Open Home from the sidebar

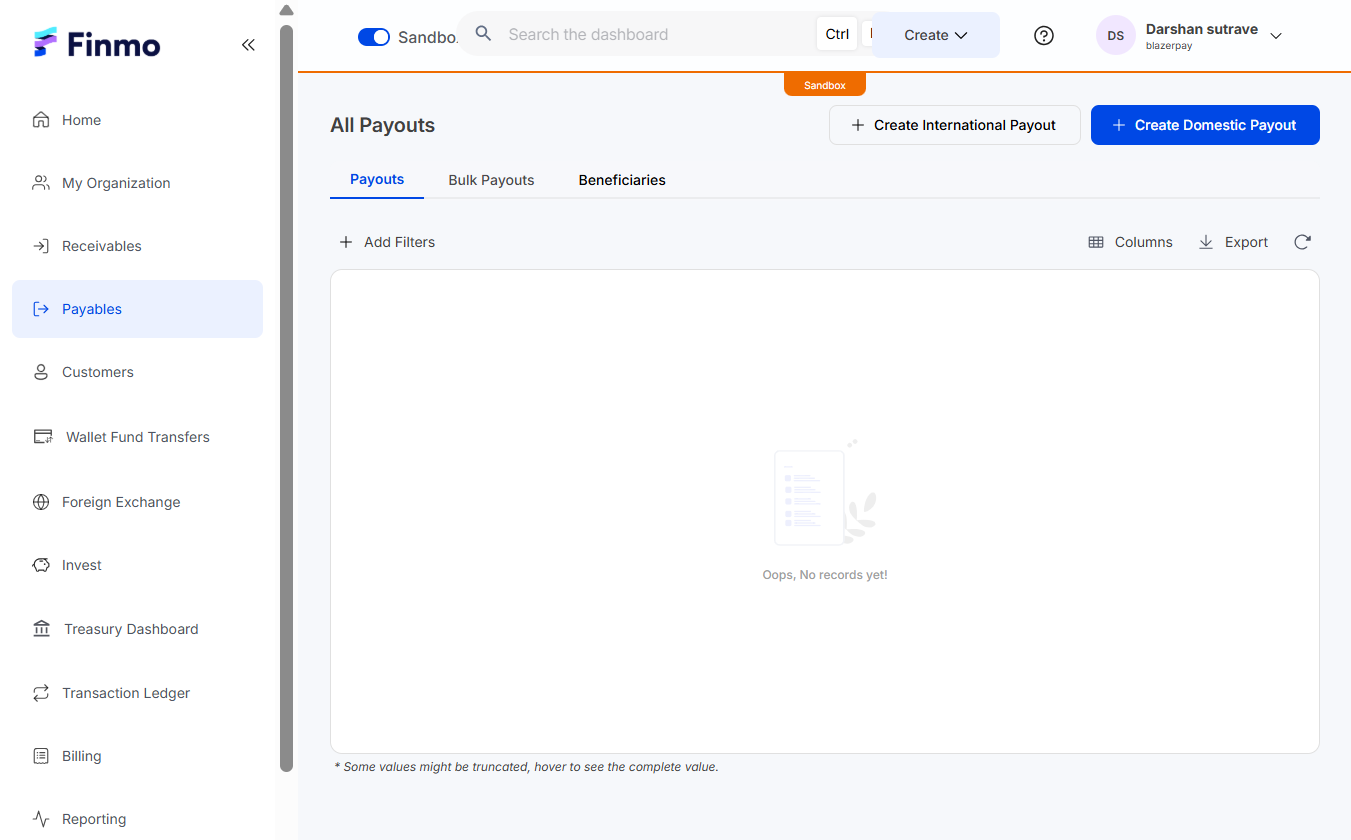(137, 120)
